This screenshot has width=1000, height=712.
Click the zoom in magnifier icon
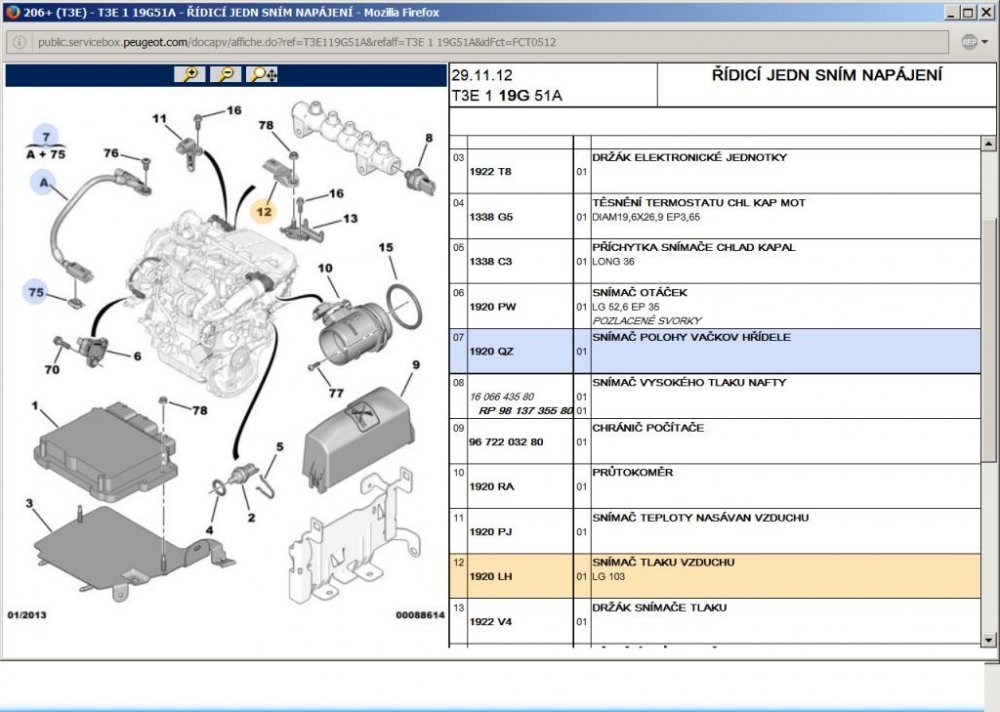189,75
